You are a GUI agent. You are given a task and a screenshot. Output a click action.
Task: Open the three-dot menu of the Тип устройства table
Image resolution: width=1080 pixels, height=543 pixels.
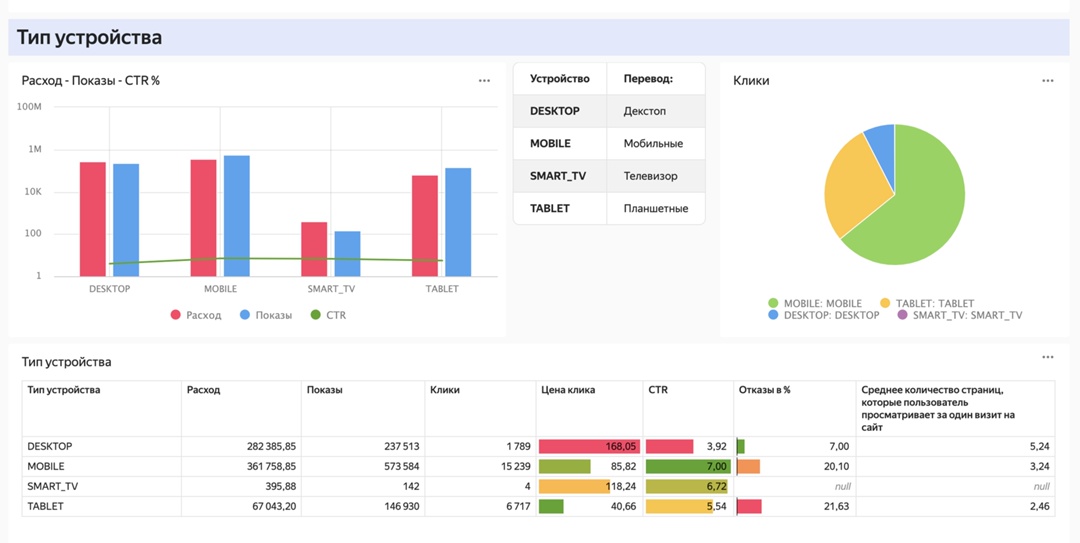[1047, 357]
